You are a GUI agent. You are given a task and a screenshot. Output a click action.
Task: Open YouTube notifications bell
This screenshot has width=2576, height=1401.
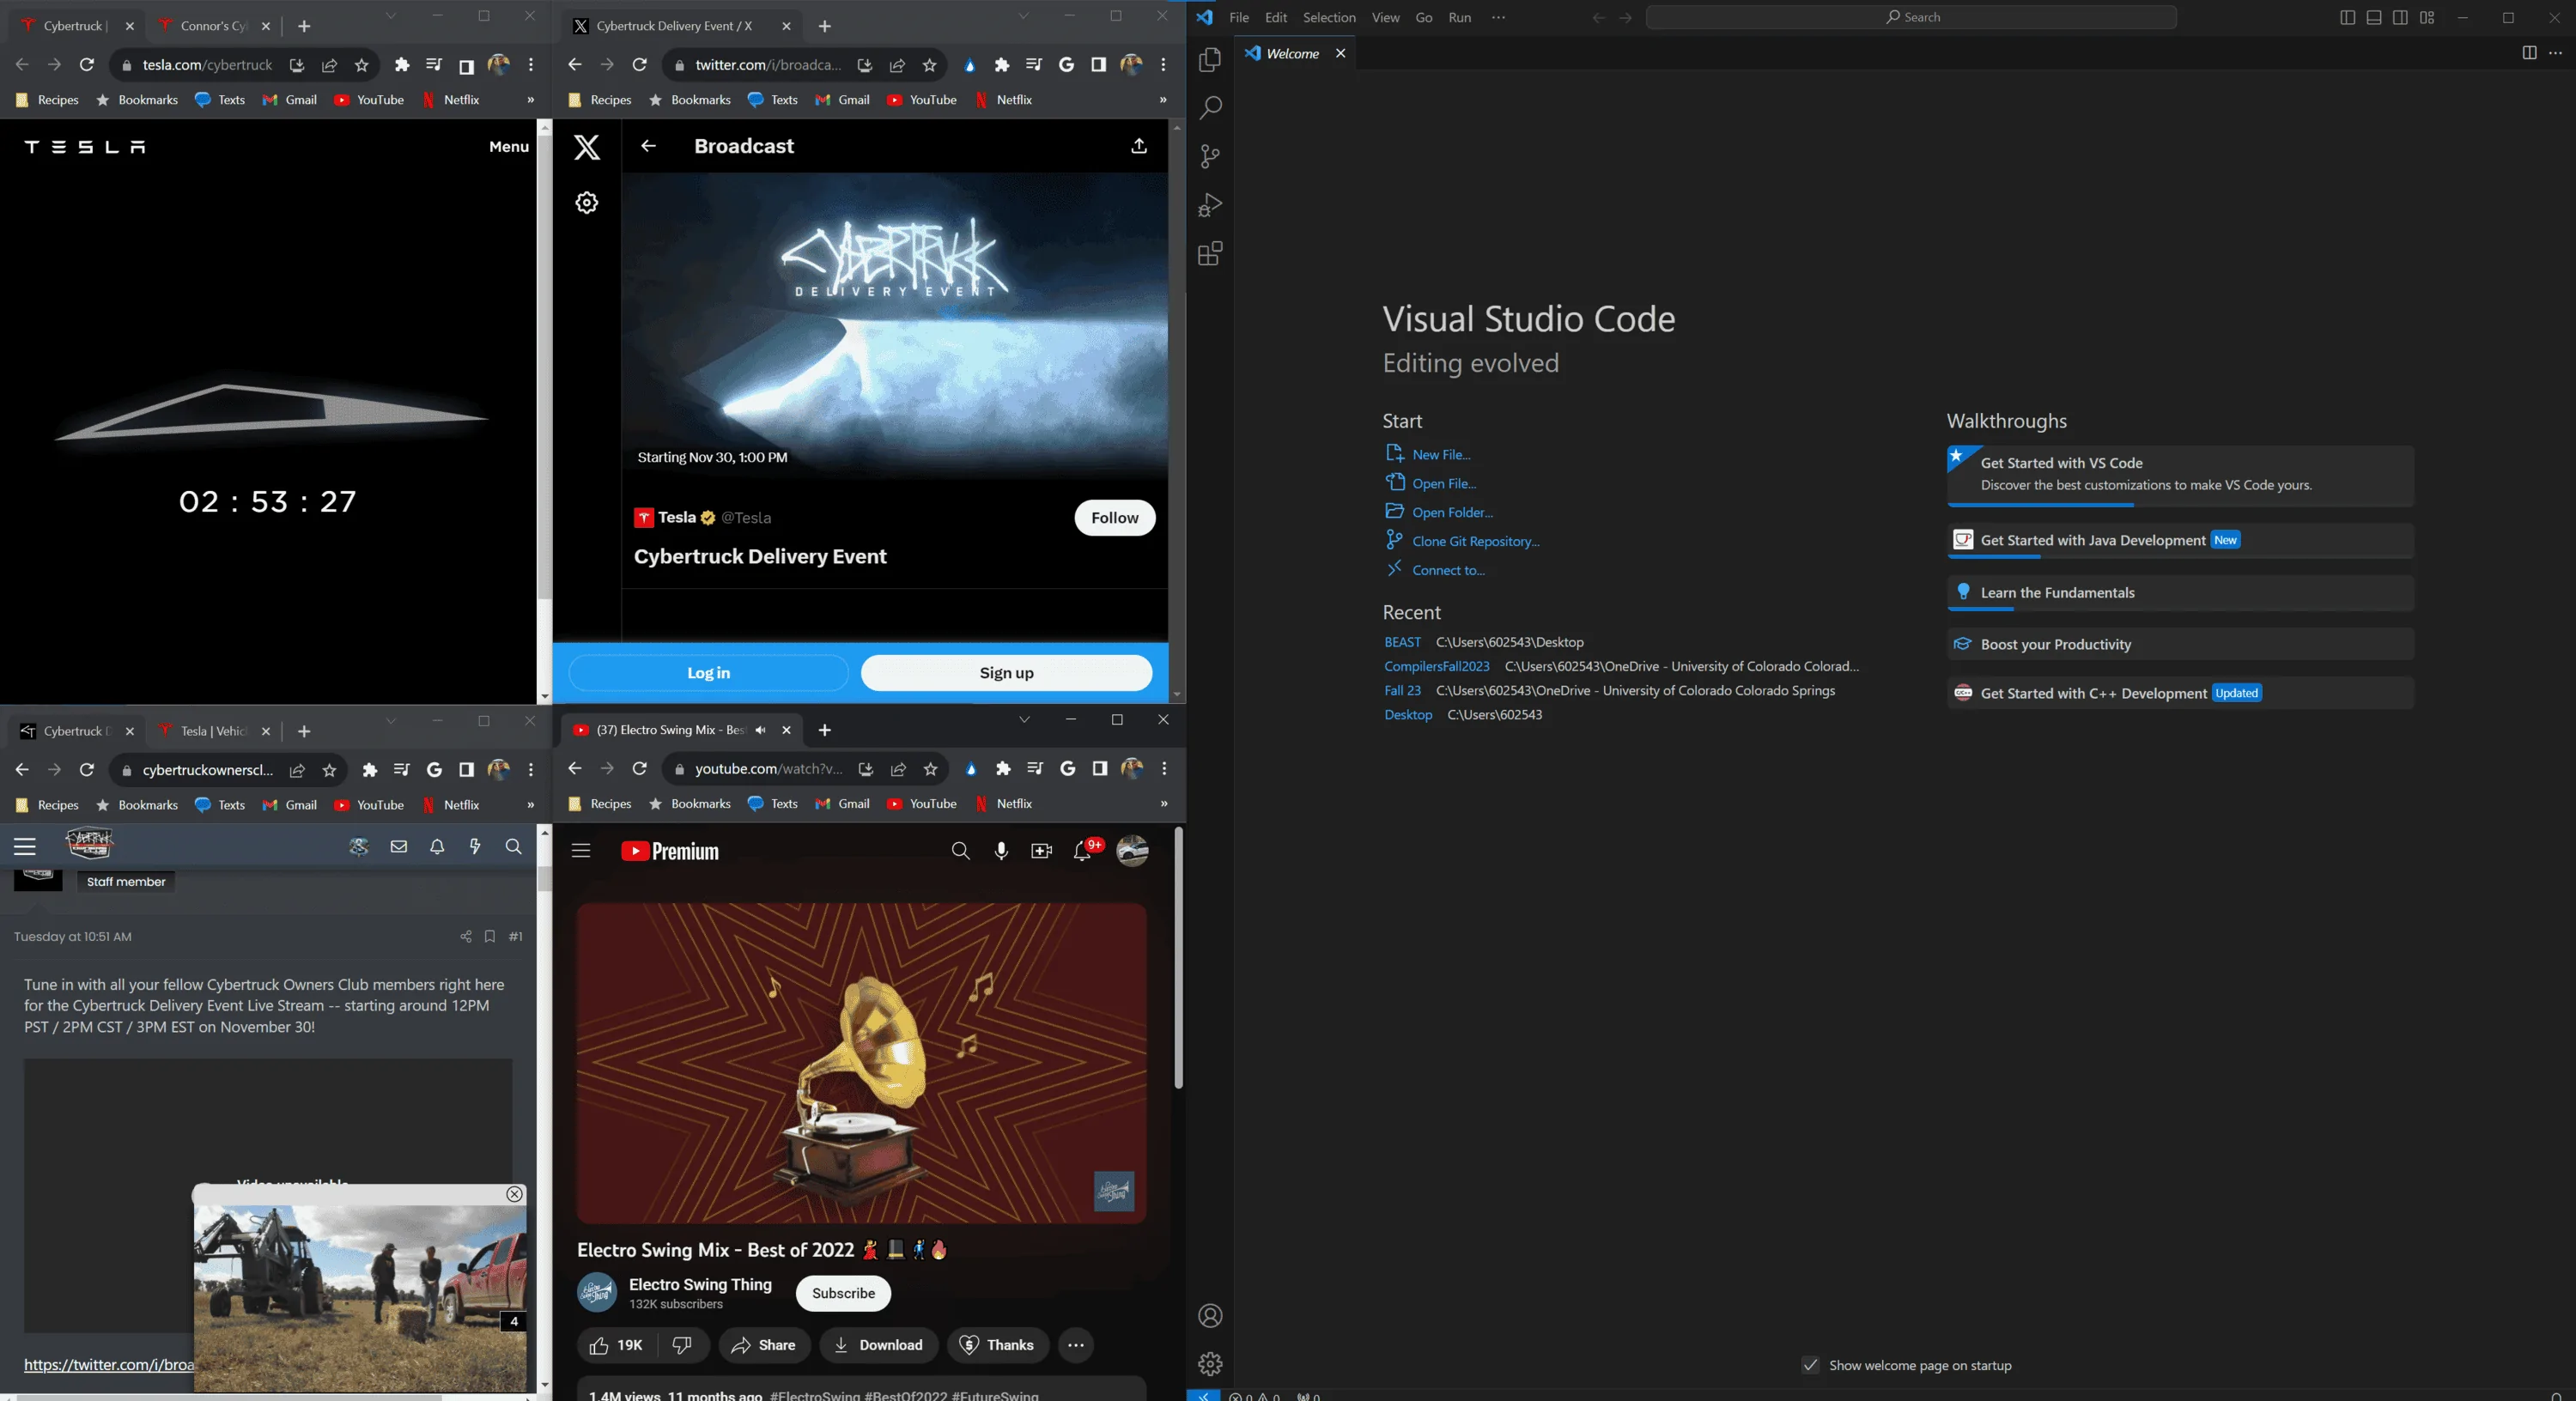(1082, 851)
